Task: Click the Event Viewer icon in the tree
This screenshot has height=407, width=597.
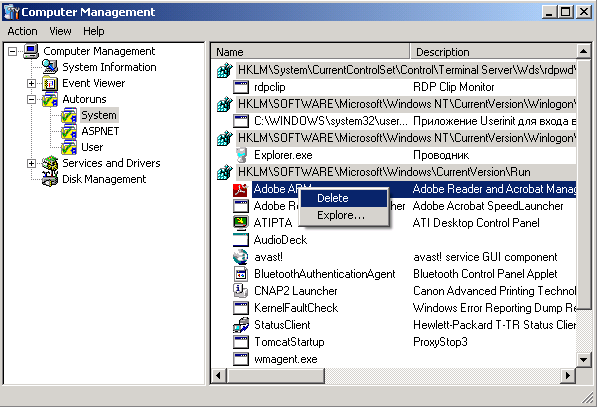Action: click(x=50, y=83)
